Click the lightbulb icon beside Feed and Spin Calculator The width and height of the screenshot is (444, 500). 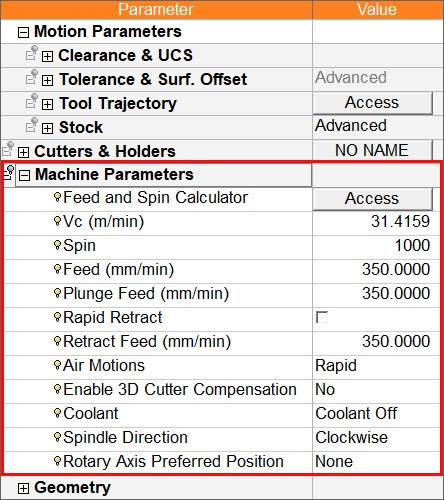tap(57, 197)
